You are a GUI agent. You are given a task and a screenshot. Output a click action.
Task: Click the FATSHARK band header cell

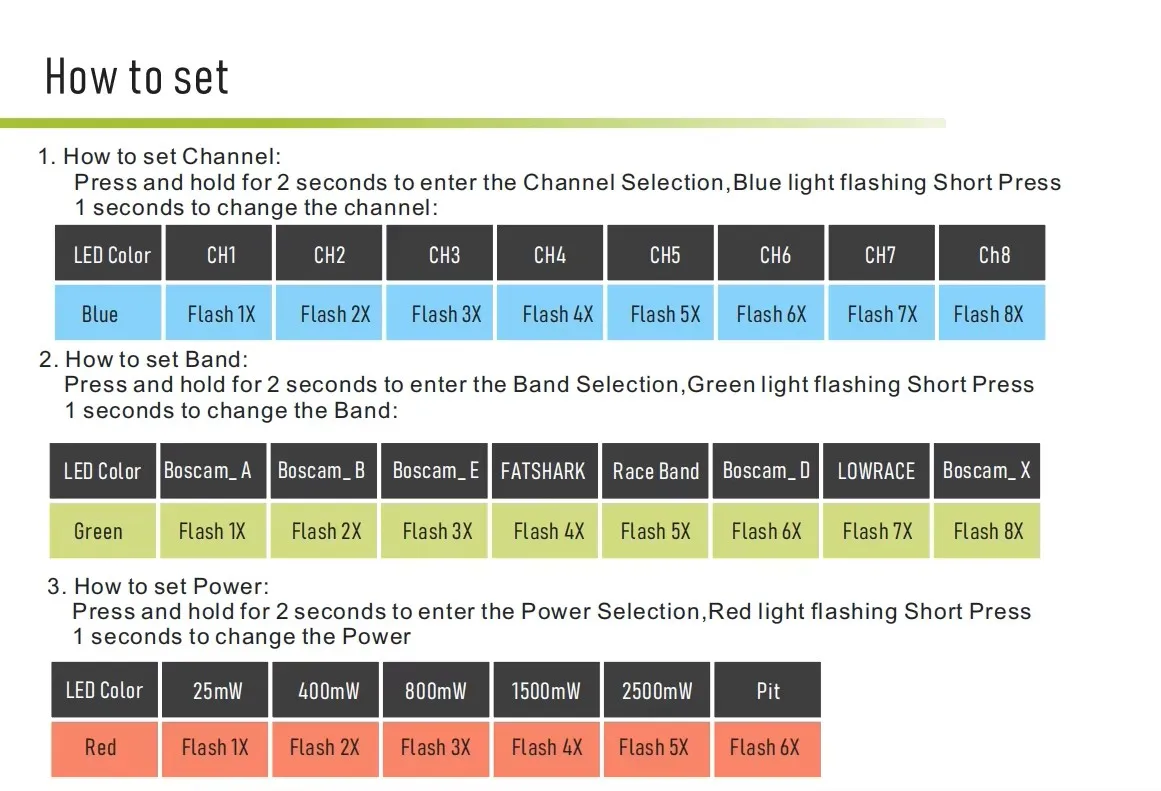tap(544, 470)
